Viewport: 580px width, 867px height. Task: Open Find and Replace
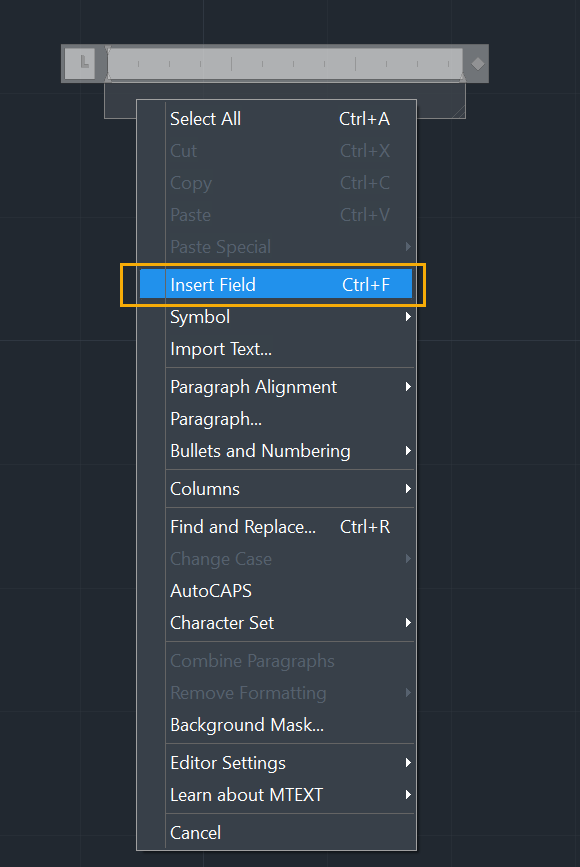click(x=276, y=527)
